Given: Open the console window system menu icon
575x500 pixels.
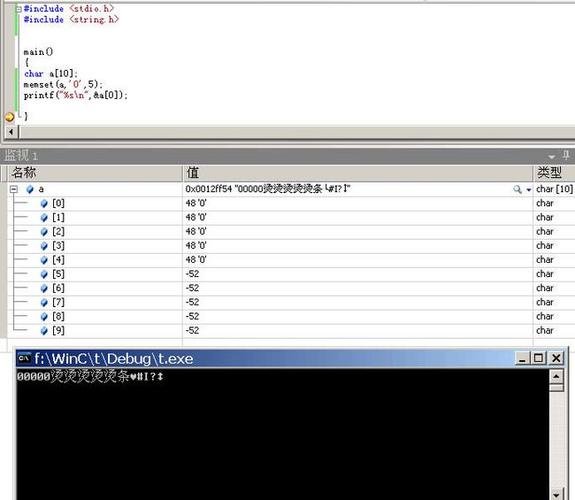Looking at the screenshot, I should coord(25,358).
